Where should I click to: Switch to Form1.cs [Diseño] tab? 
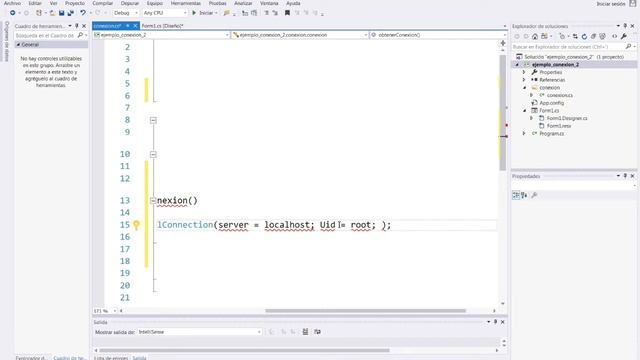tap(162, 26)
